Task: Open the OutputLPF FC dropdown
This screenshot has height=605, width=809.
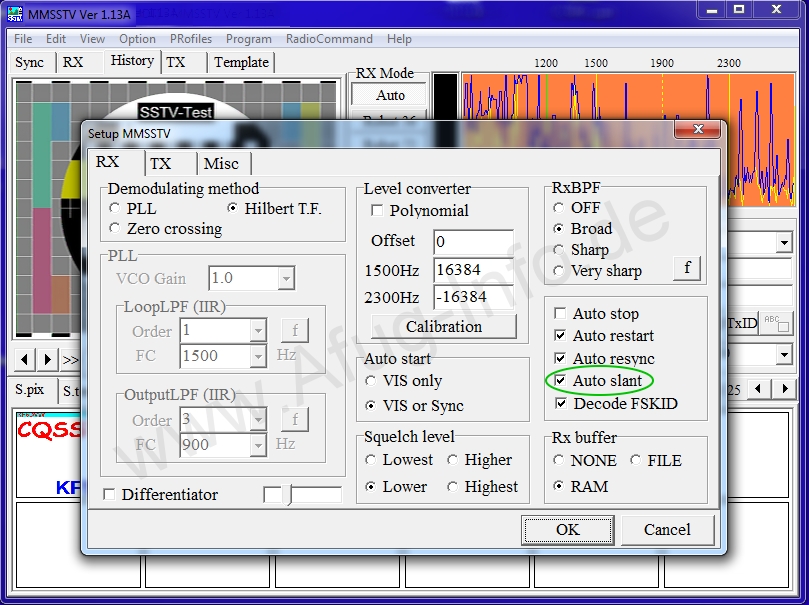Action: click(258, 445)
